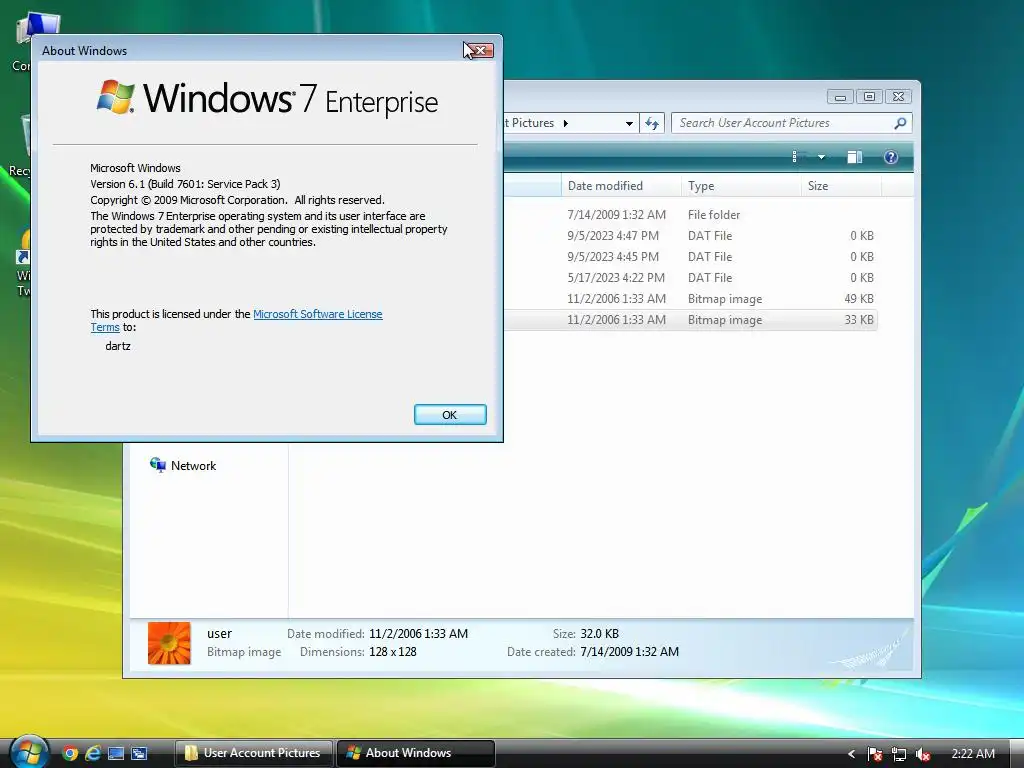
Task: Sort by Date modified column
Action: (620, 185)
